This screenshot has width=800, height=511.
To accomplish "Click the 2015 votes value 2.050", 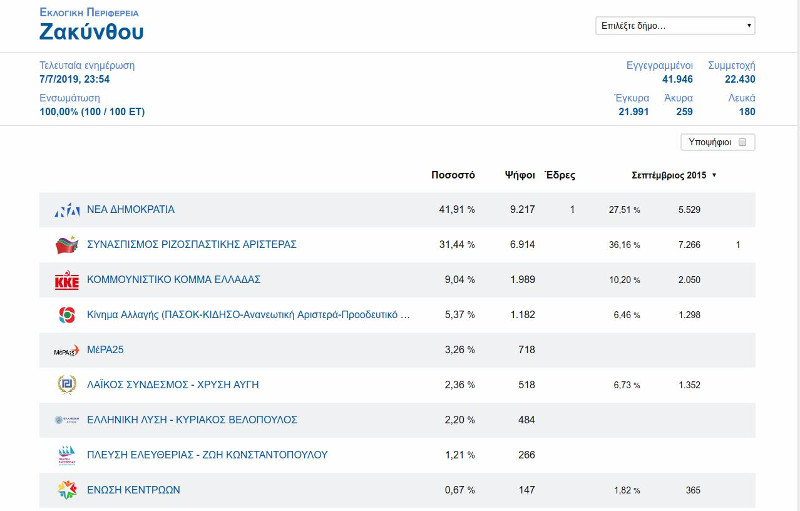I will (x=689, y=280).
